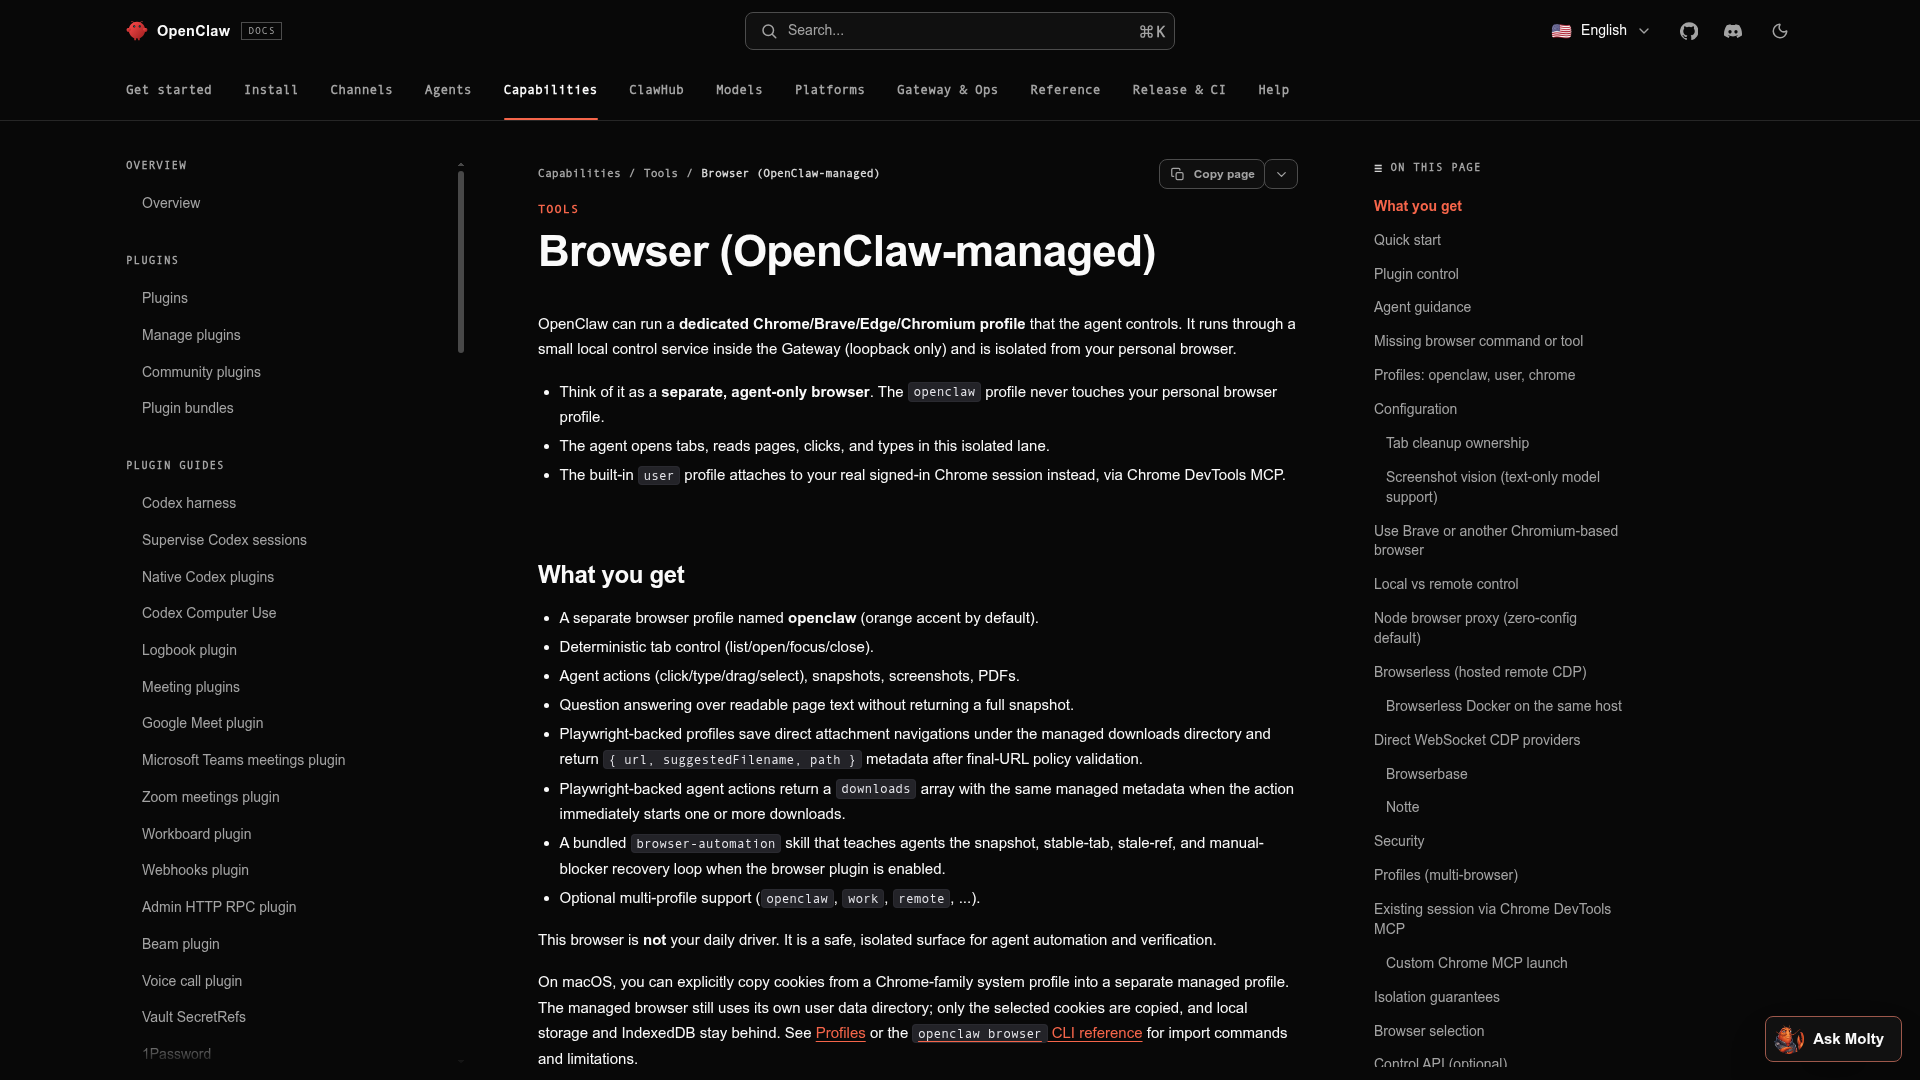Jump to What you get section

point(1417,206)
